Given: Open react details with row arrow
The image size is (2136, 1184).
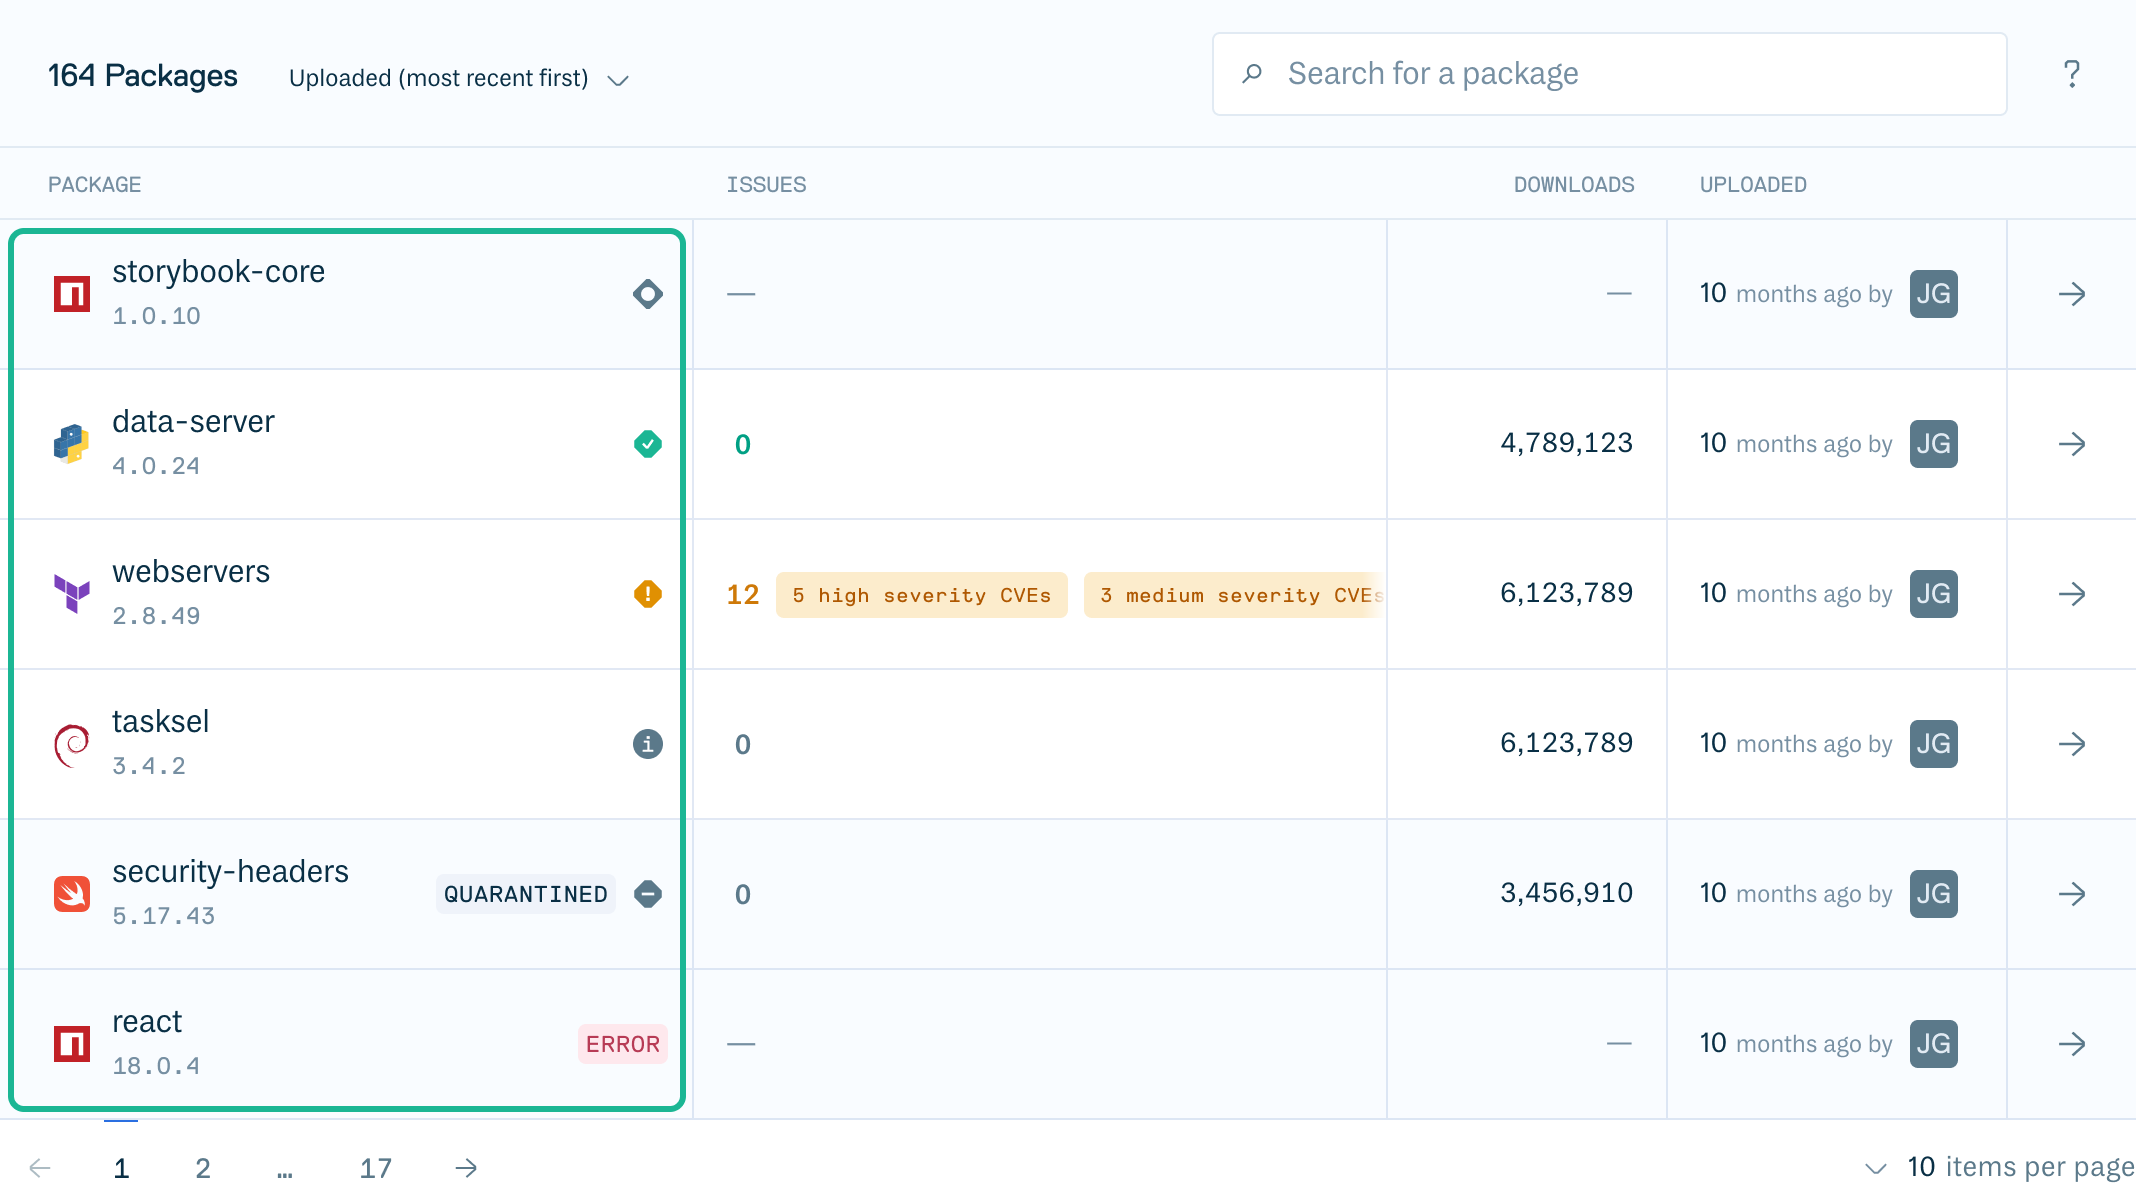Looking at the screenshot, I should pos(2072,1044).
